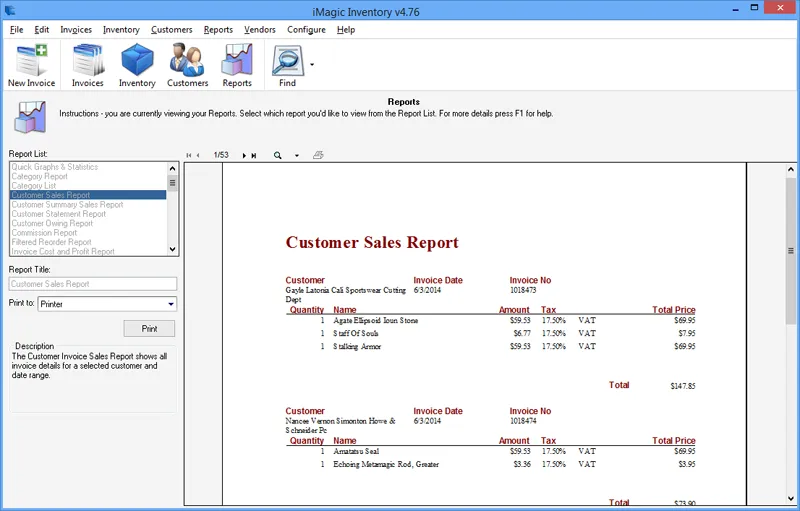Click the Stalking Armor item name
This screenshot has height=511, width=800.
(357, 346)
